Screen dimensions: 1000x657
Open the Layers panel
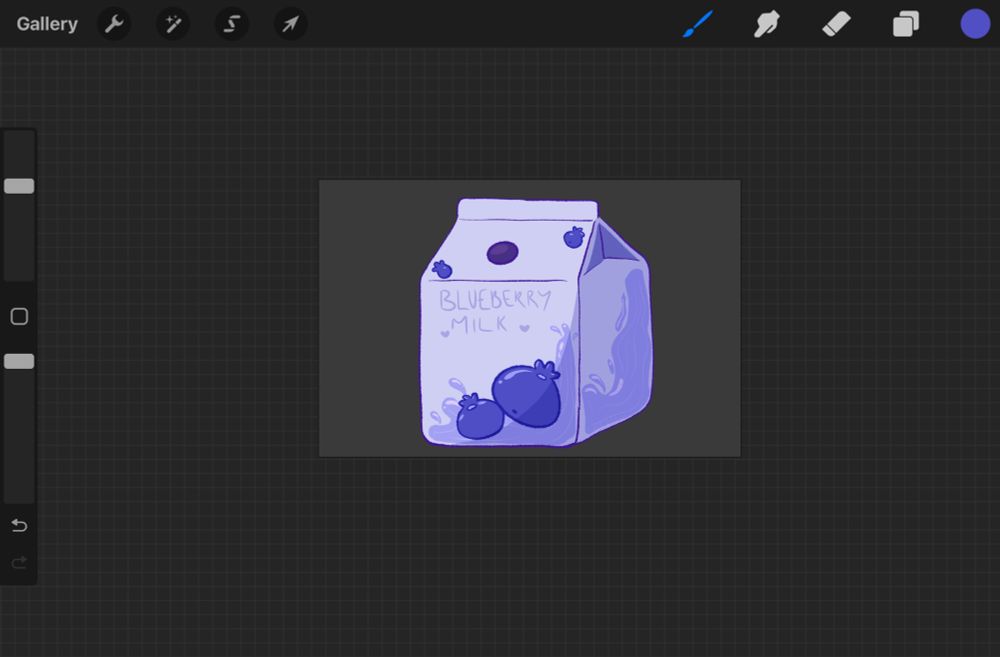point(905,24)
